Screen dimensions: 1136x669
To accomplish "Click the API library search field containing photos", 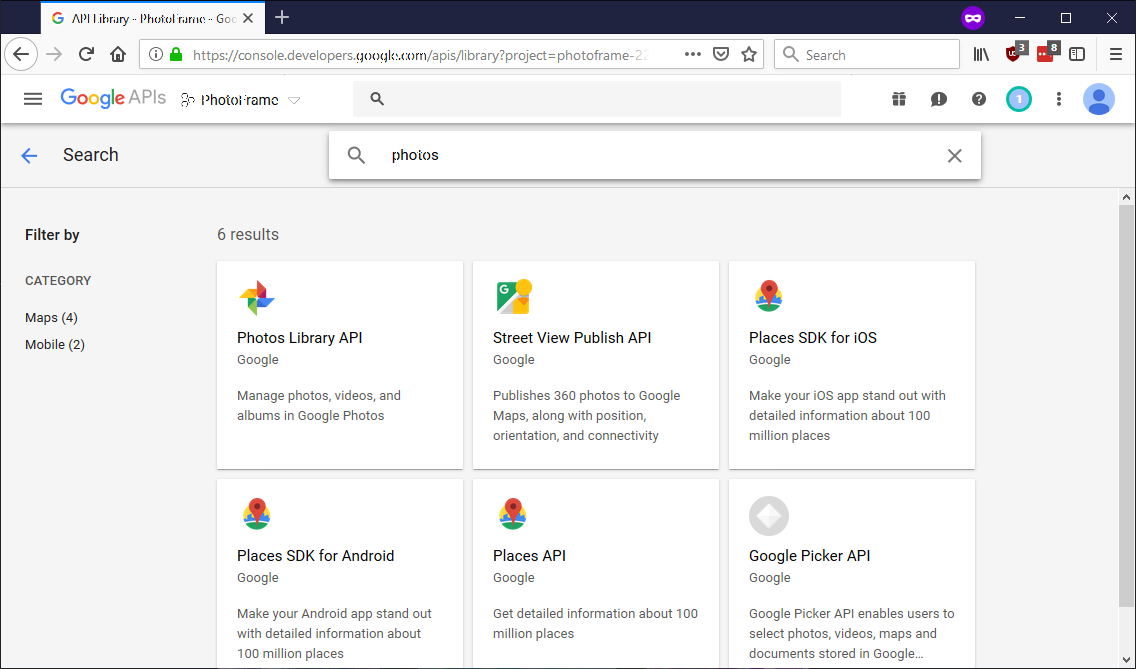I will point(655,155).
